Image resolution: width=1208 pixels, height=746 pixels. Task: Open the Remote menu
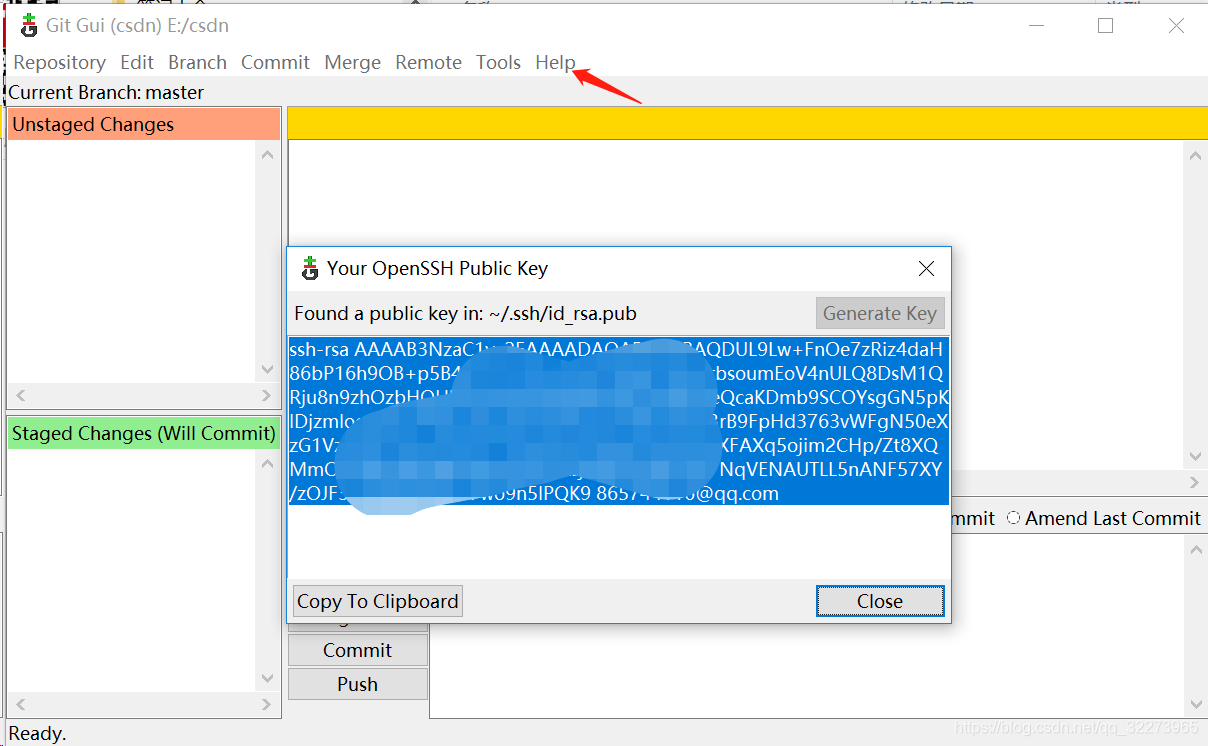[x=428, y=62]
